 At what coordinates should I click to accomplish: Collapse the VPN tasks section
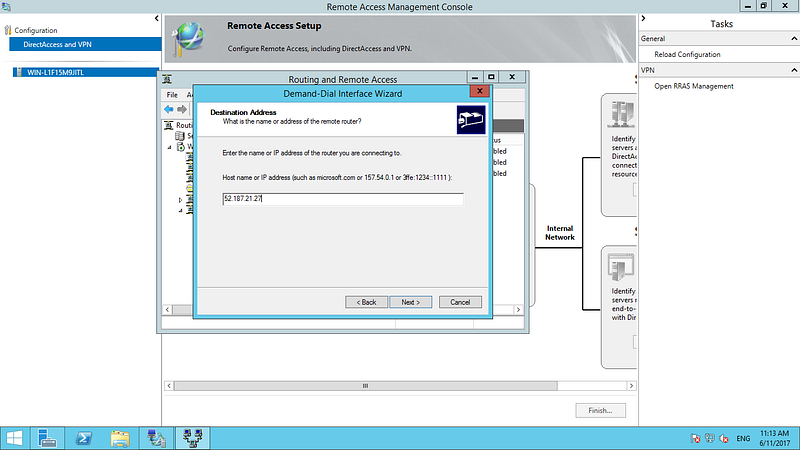[x=794, y=70]
